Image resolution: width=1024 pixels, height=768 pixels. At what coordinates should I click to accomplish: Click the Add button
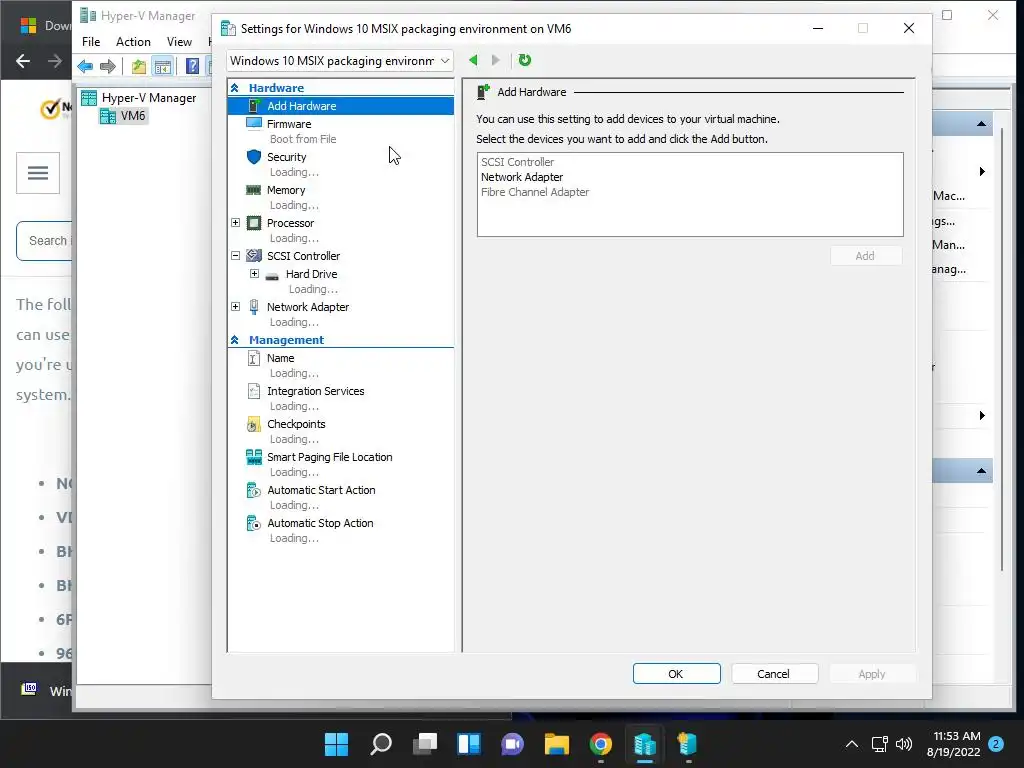pyautogui.click(x=866, y=256)
